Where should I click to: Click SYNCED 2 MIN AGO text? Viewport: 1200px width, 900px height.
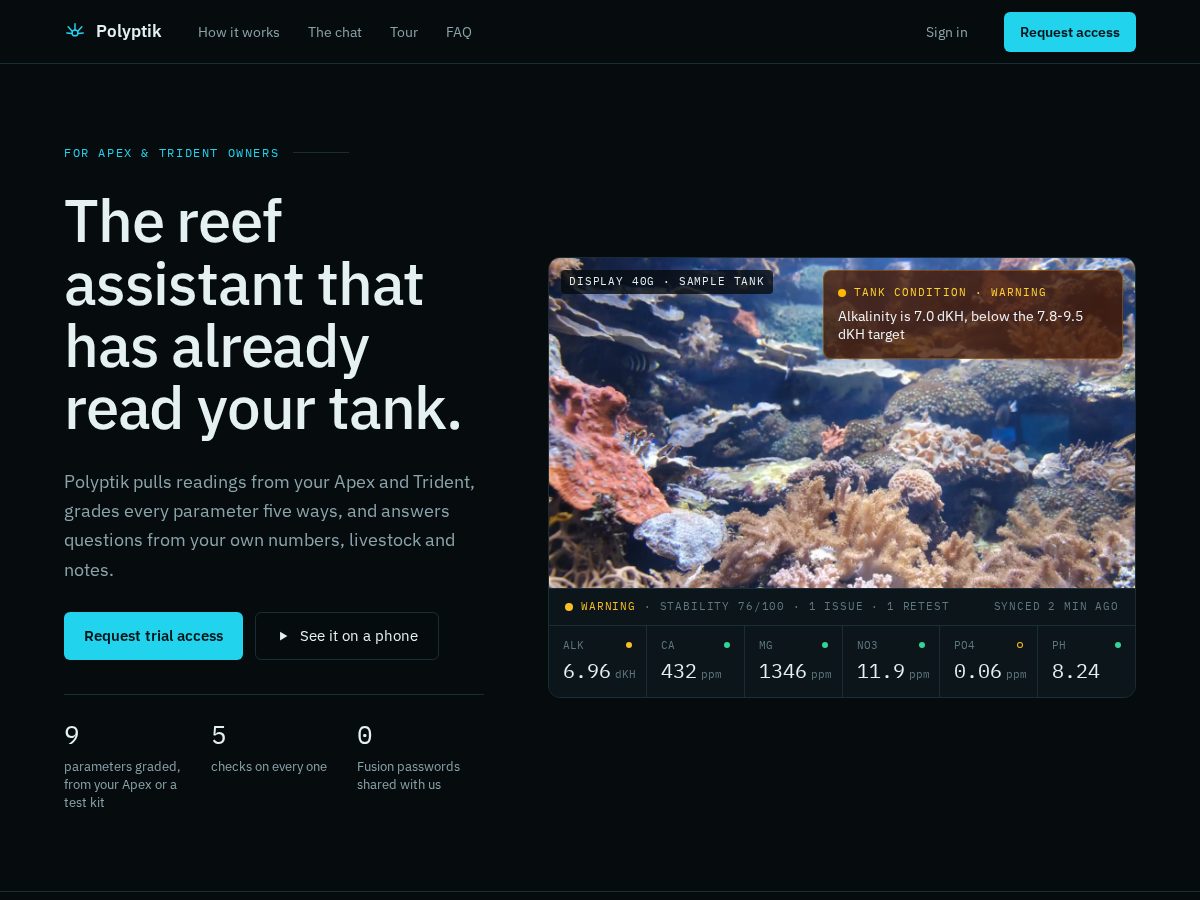tap(1056, 607)
